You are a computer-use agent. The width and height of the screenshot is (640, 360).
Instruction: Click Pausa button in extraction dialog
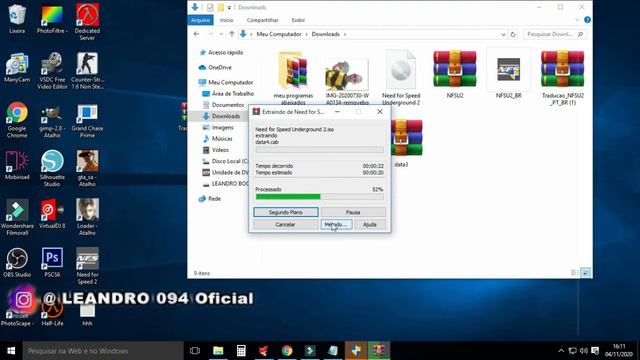pyautogui.click(x=353, y=212)
